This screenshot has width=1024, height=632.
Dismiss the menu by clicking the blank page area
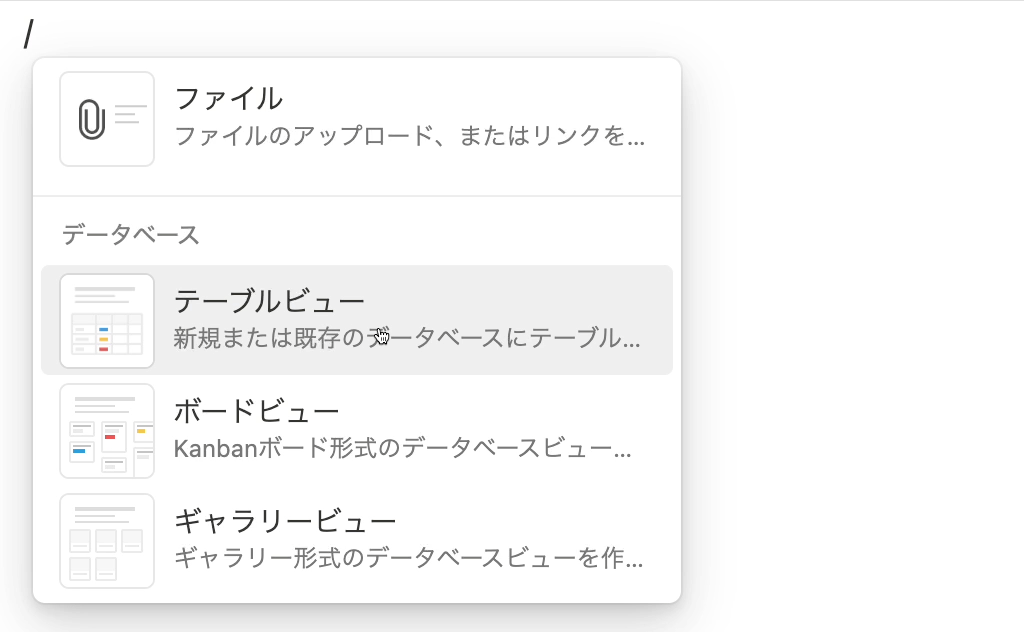click(849, 326)
